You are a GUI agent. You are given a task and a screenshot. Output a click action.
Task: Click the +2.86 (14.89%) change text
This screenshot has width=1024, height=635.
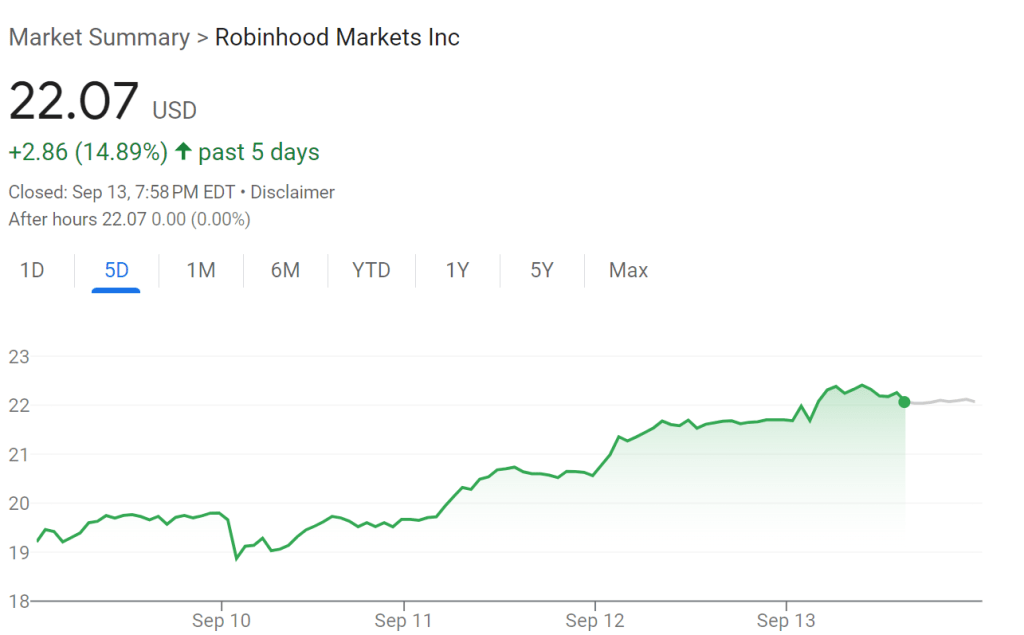(88, 152)
